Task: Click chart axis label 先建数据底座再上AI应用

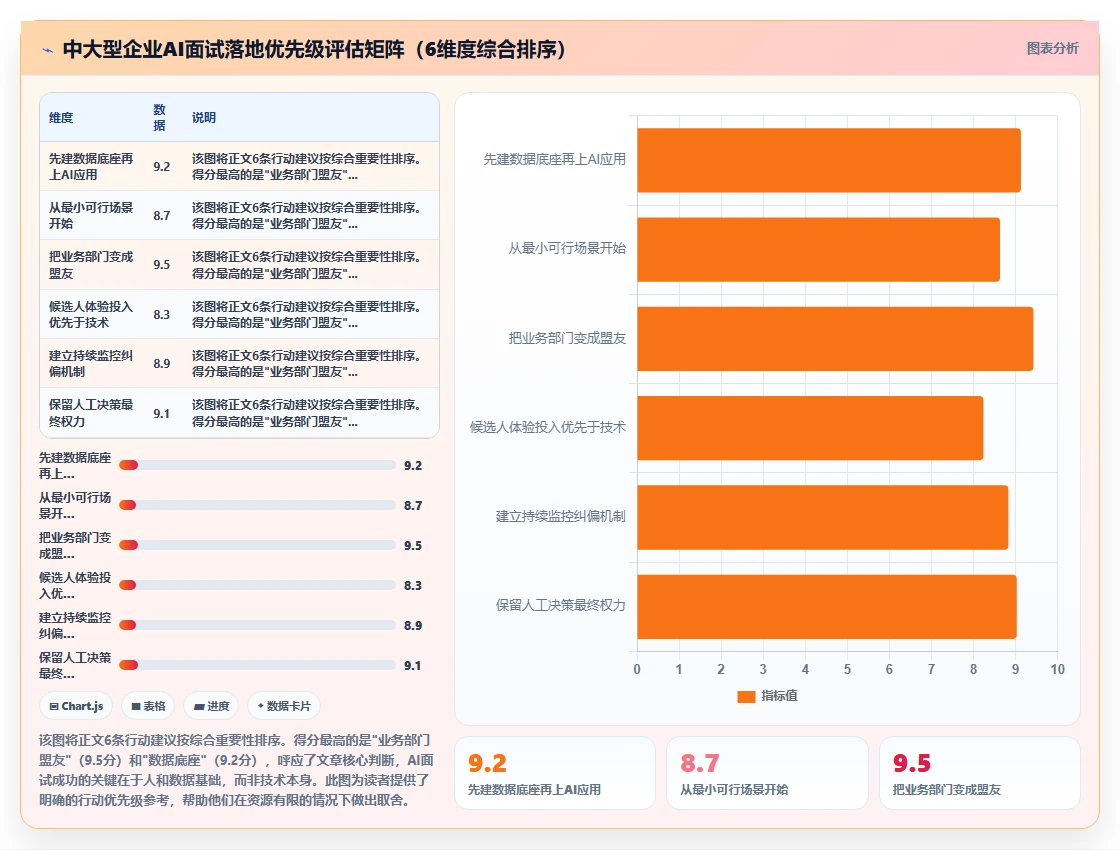Action: pos(554,159)
